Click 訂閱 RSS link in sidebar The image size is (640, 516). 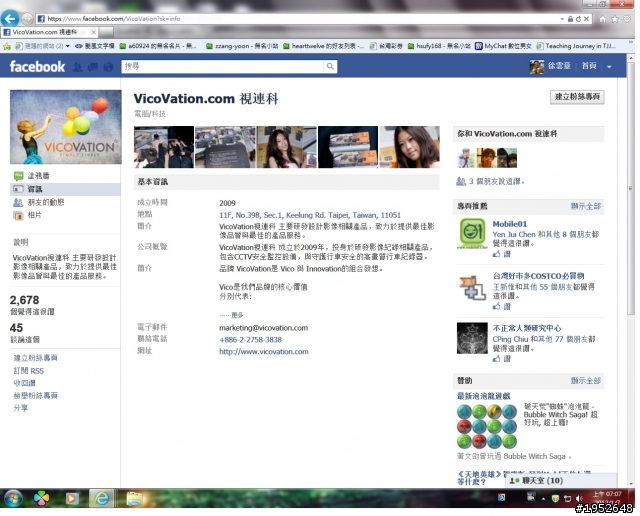28,371
